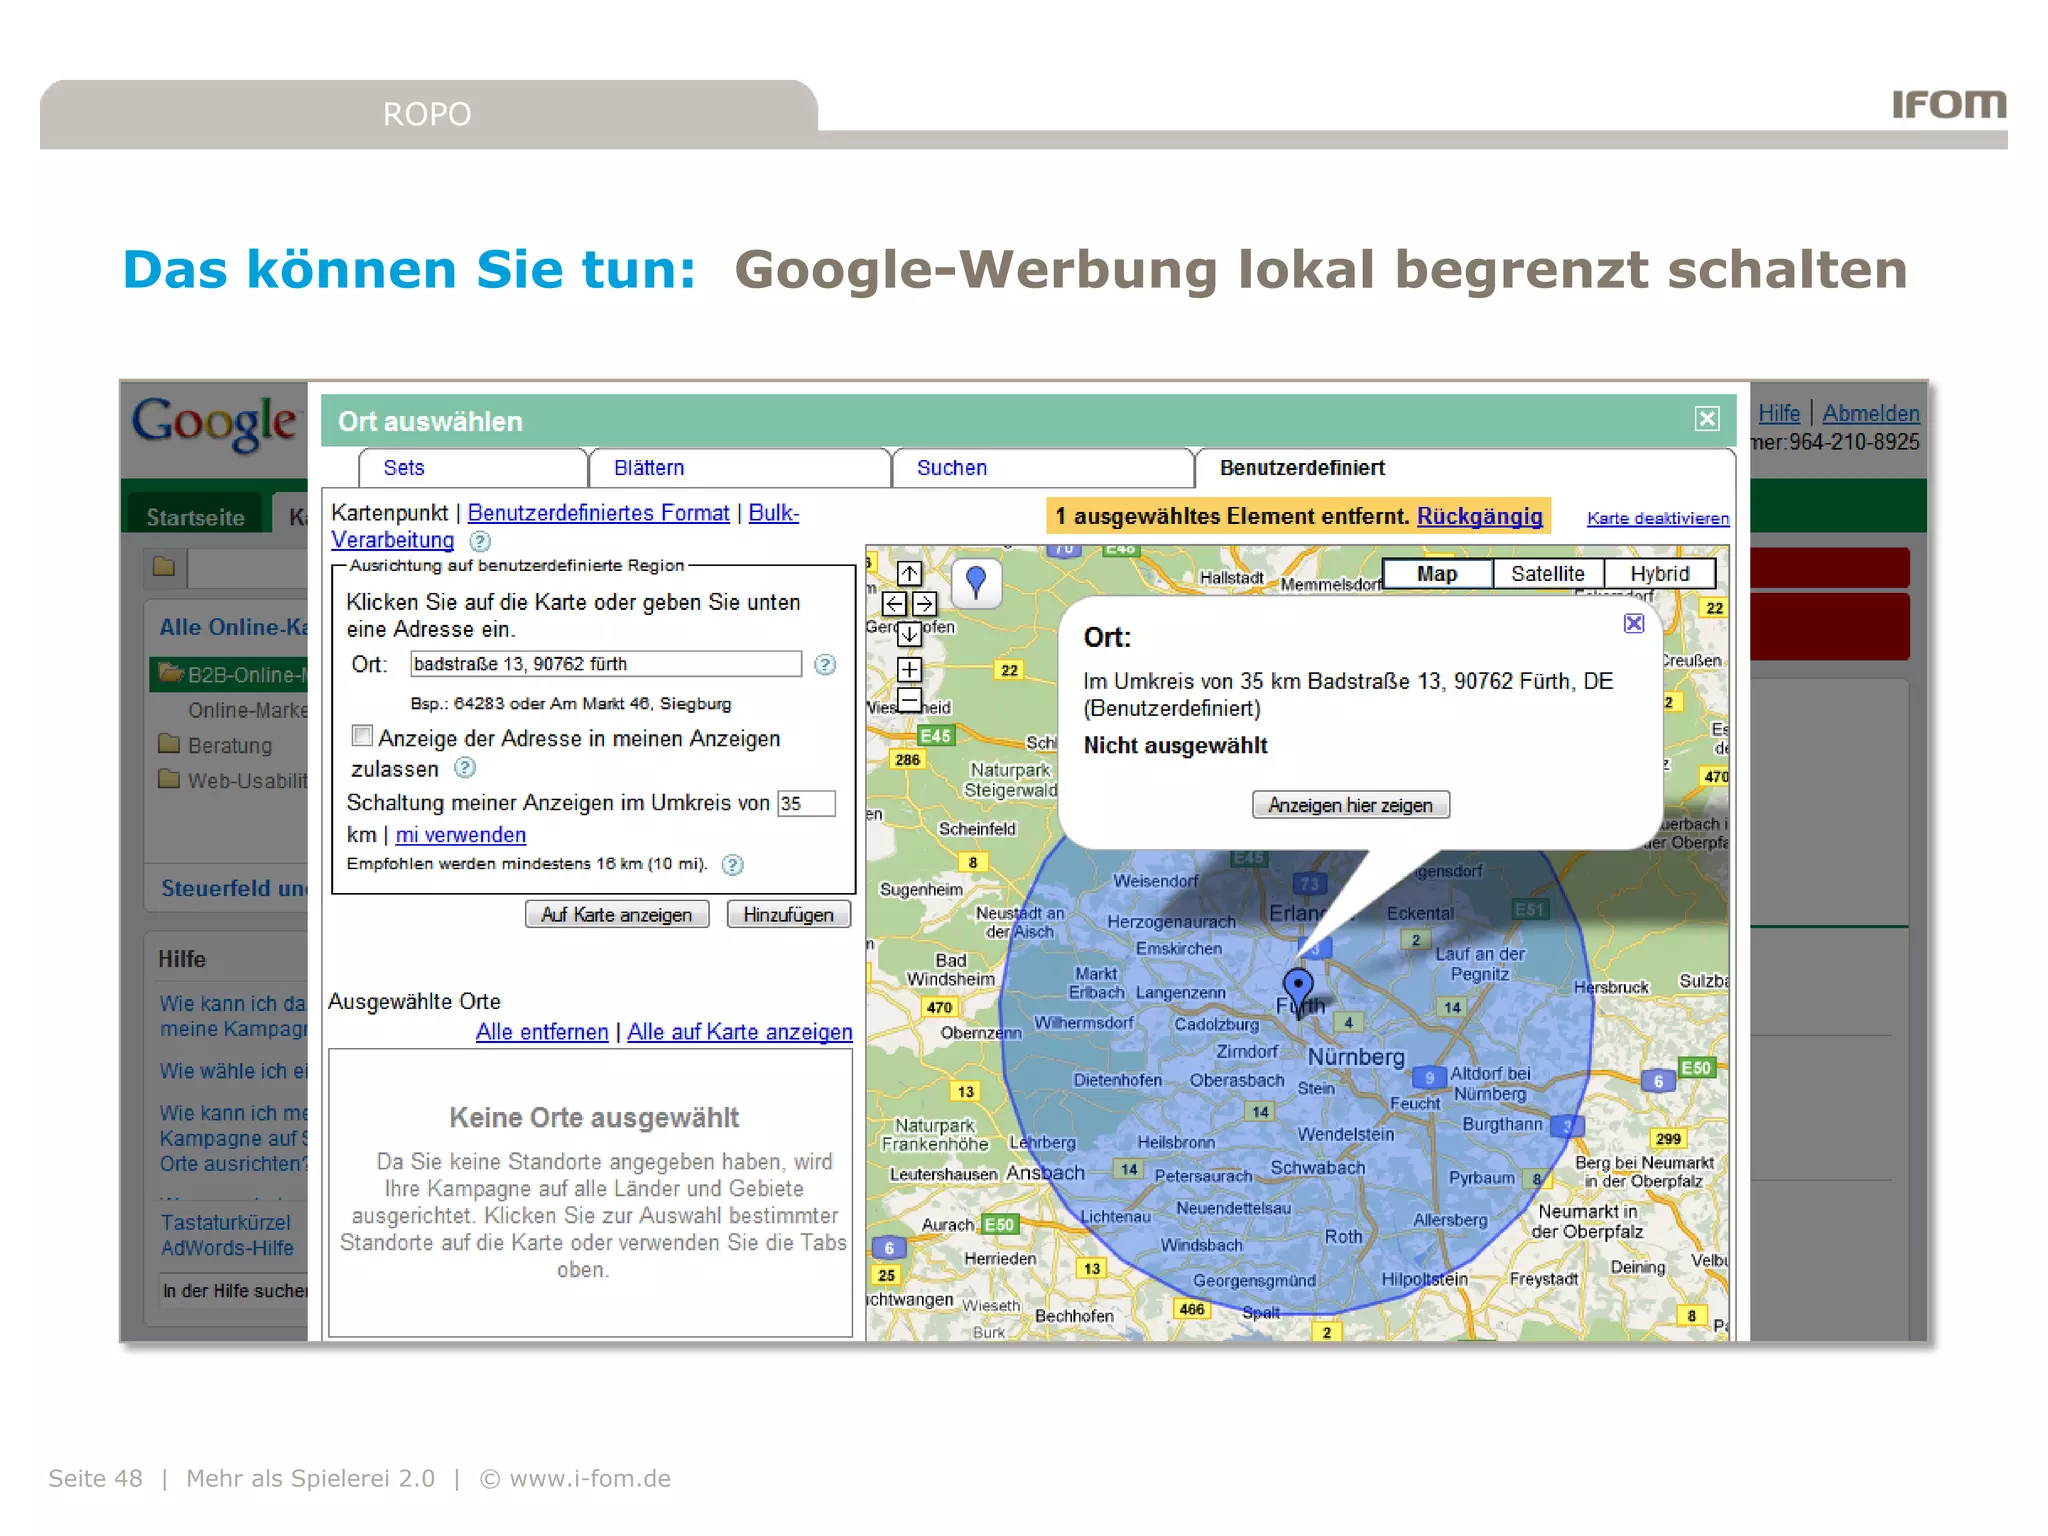Click the Umkreis radius field showing 35
This screenshot has width=2048, height=1536.
tap(806, 803)
